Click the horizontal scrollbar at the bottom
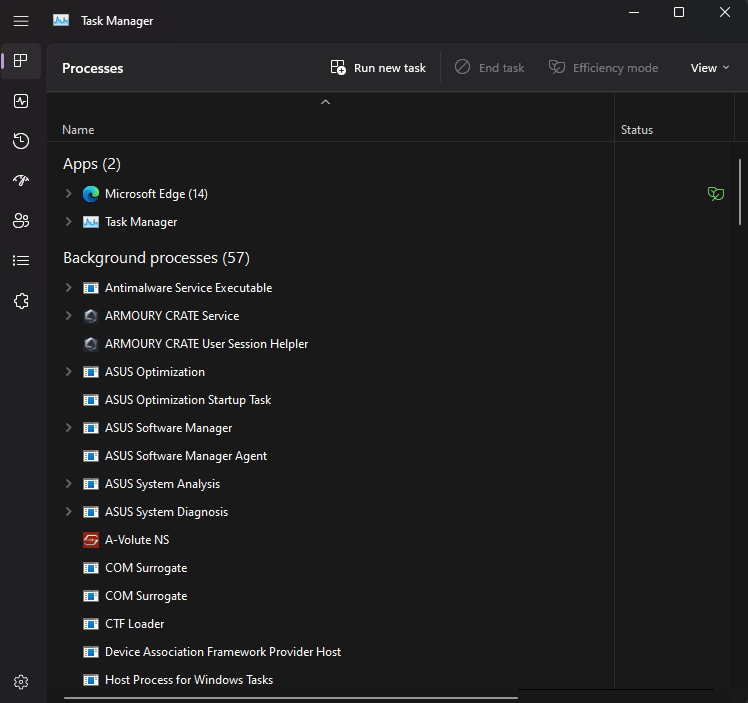Screen dimensions: 748x703 coord(291,698)
